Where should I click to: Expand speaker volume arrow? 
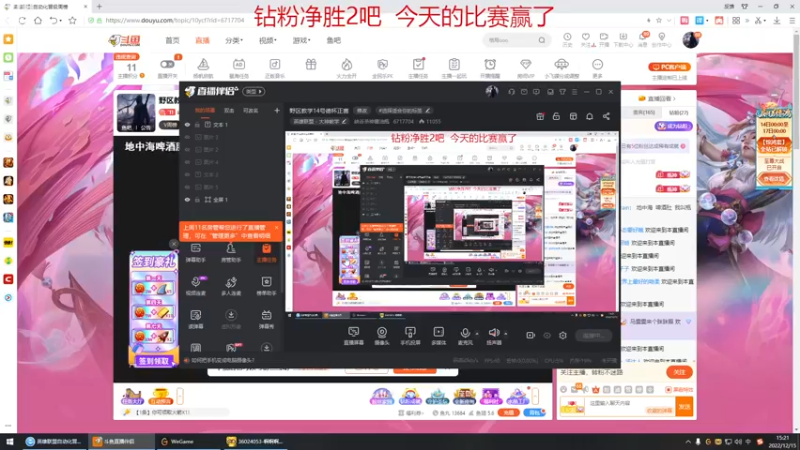[506, 334]
